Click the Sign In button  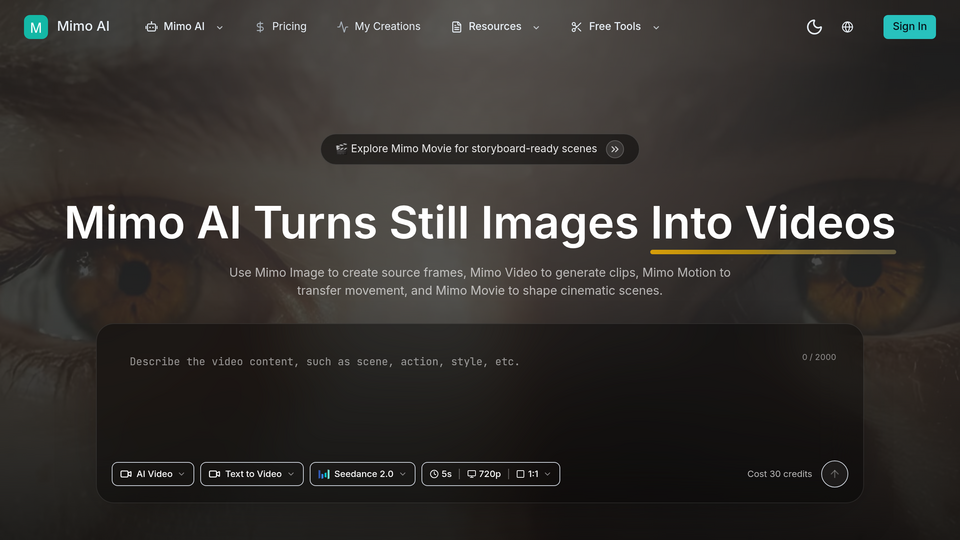(x=909, y=27)
